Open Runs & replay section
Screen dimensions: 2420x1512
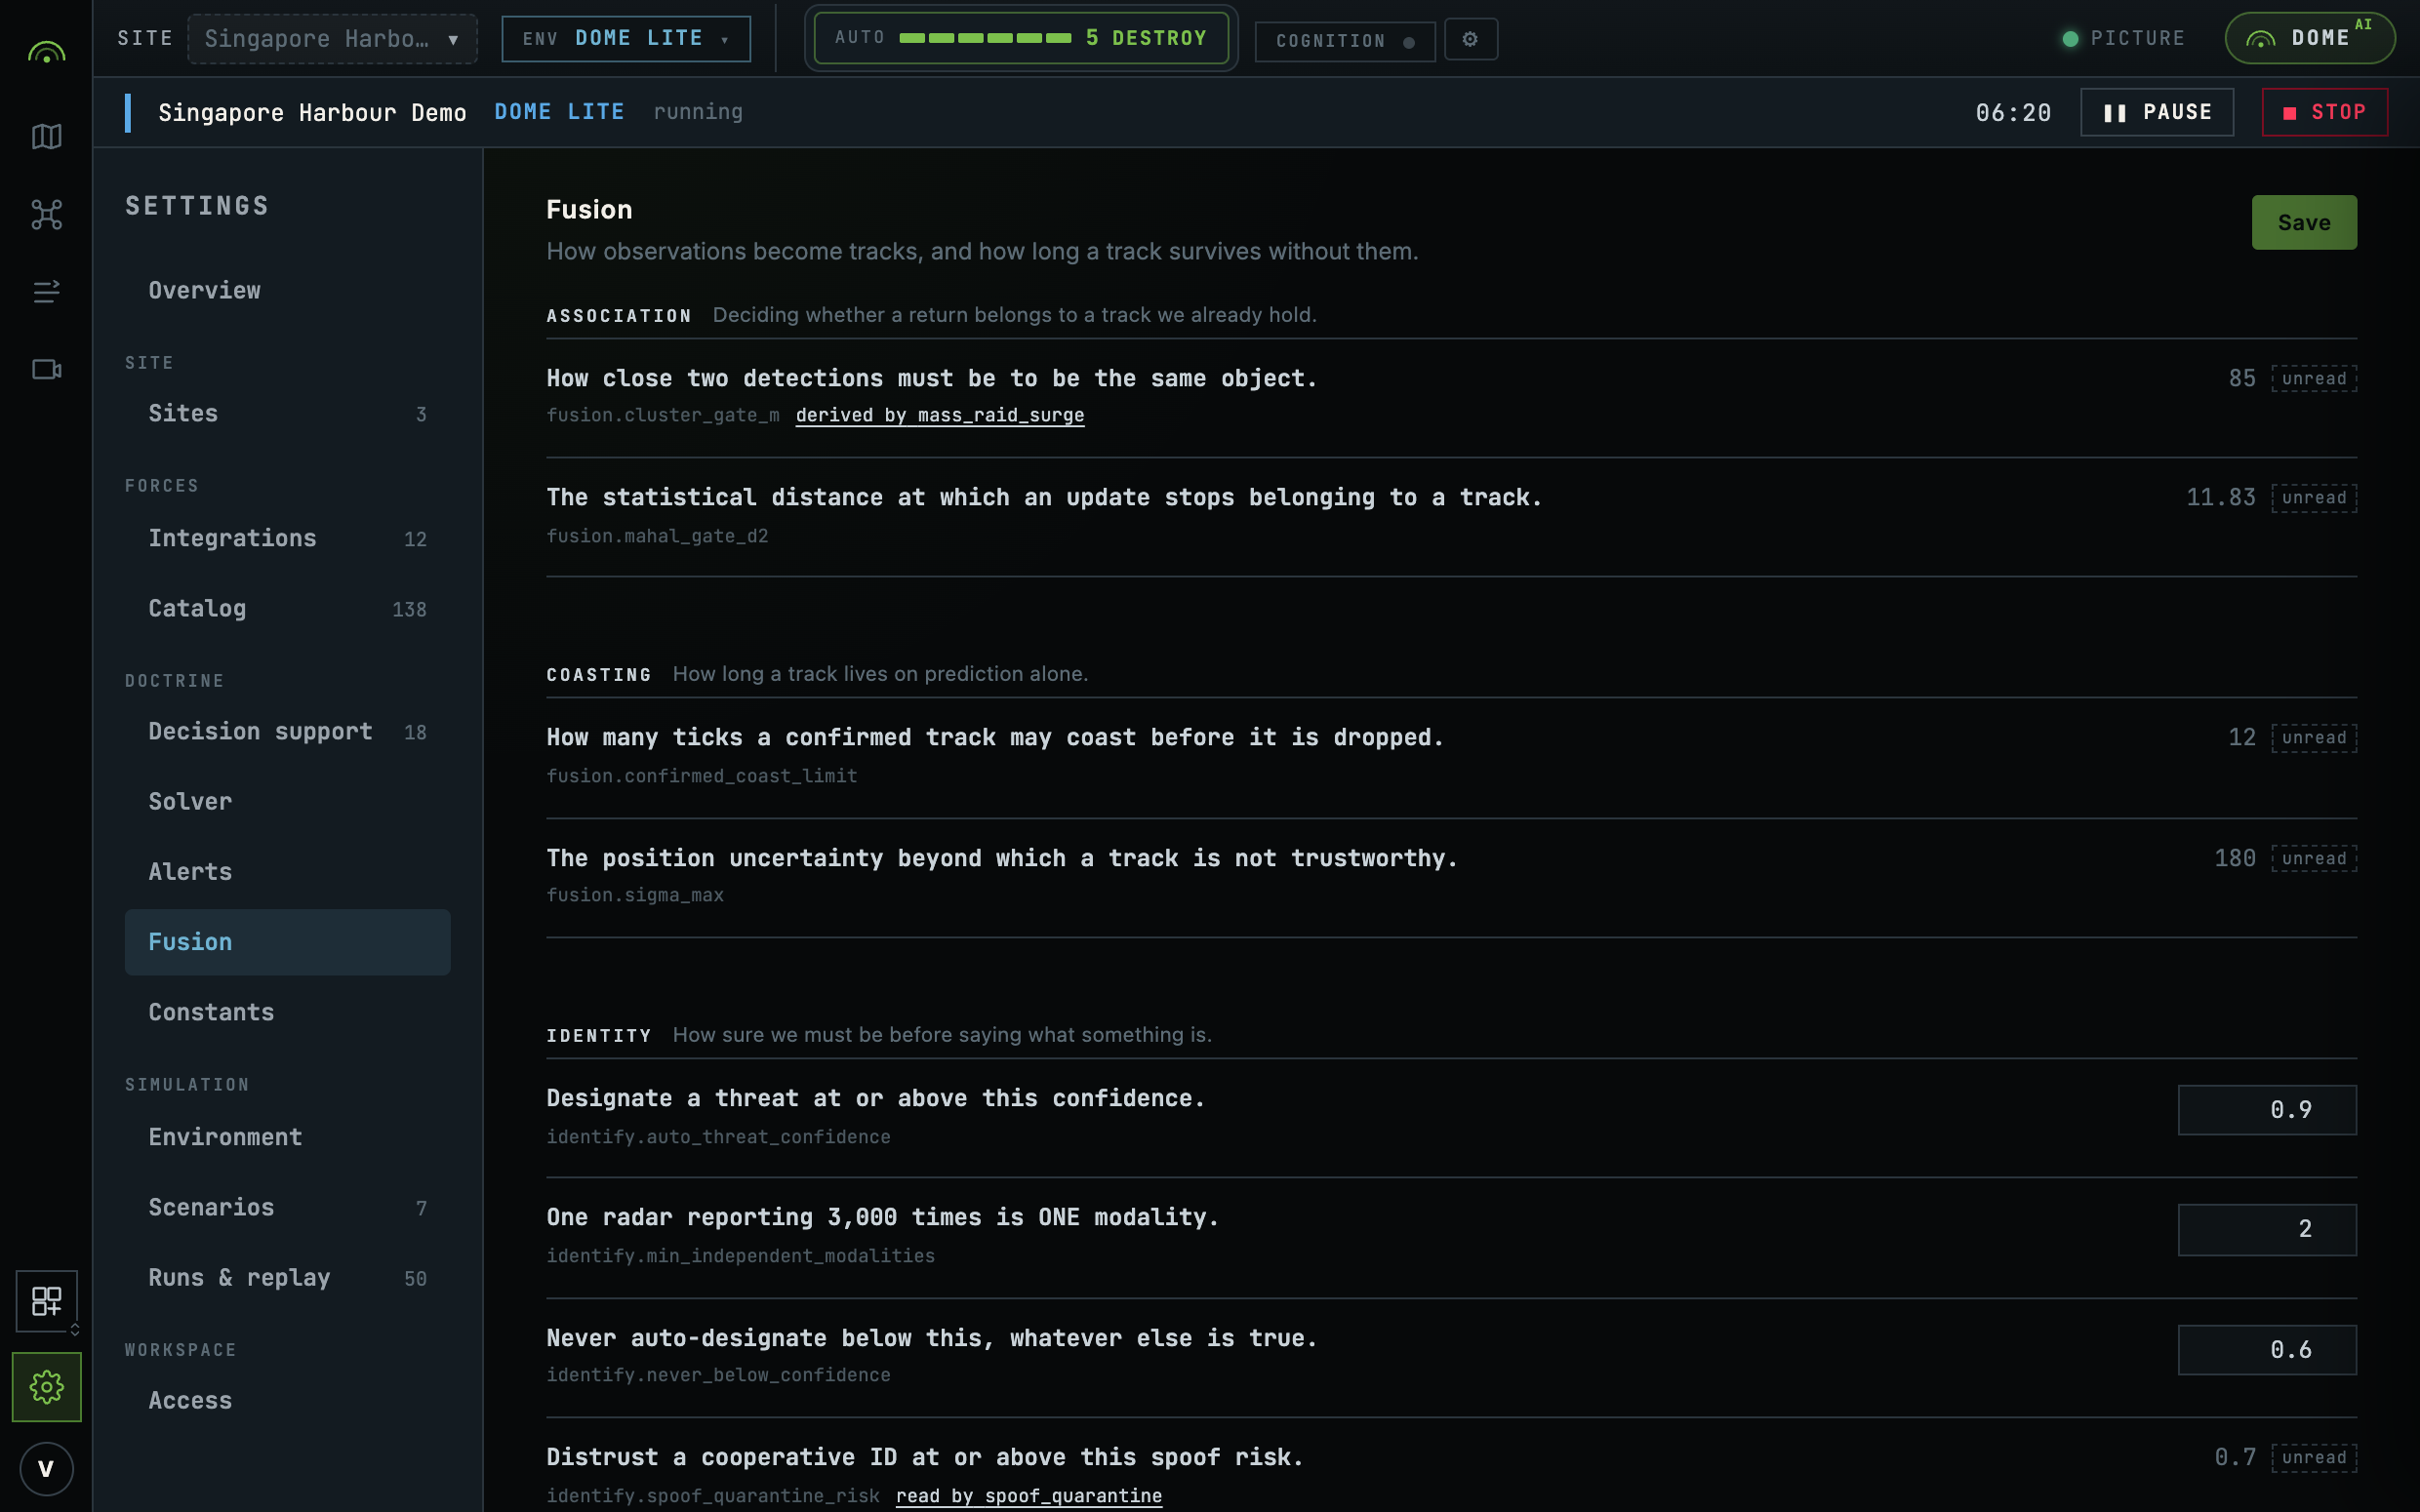coord(287,1277)
